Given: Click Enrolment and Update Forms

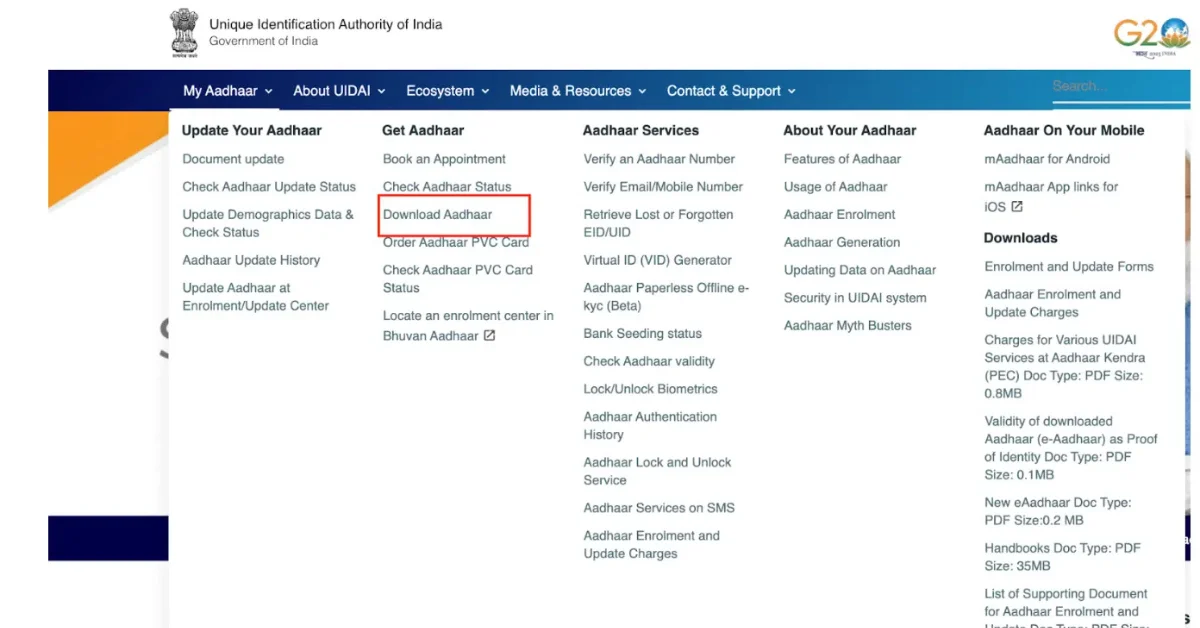Looking at the screenshot, I should [1069, 266].
